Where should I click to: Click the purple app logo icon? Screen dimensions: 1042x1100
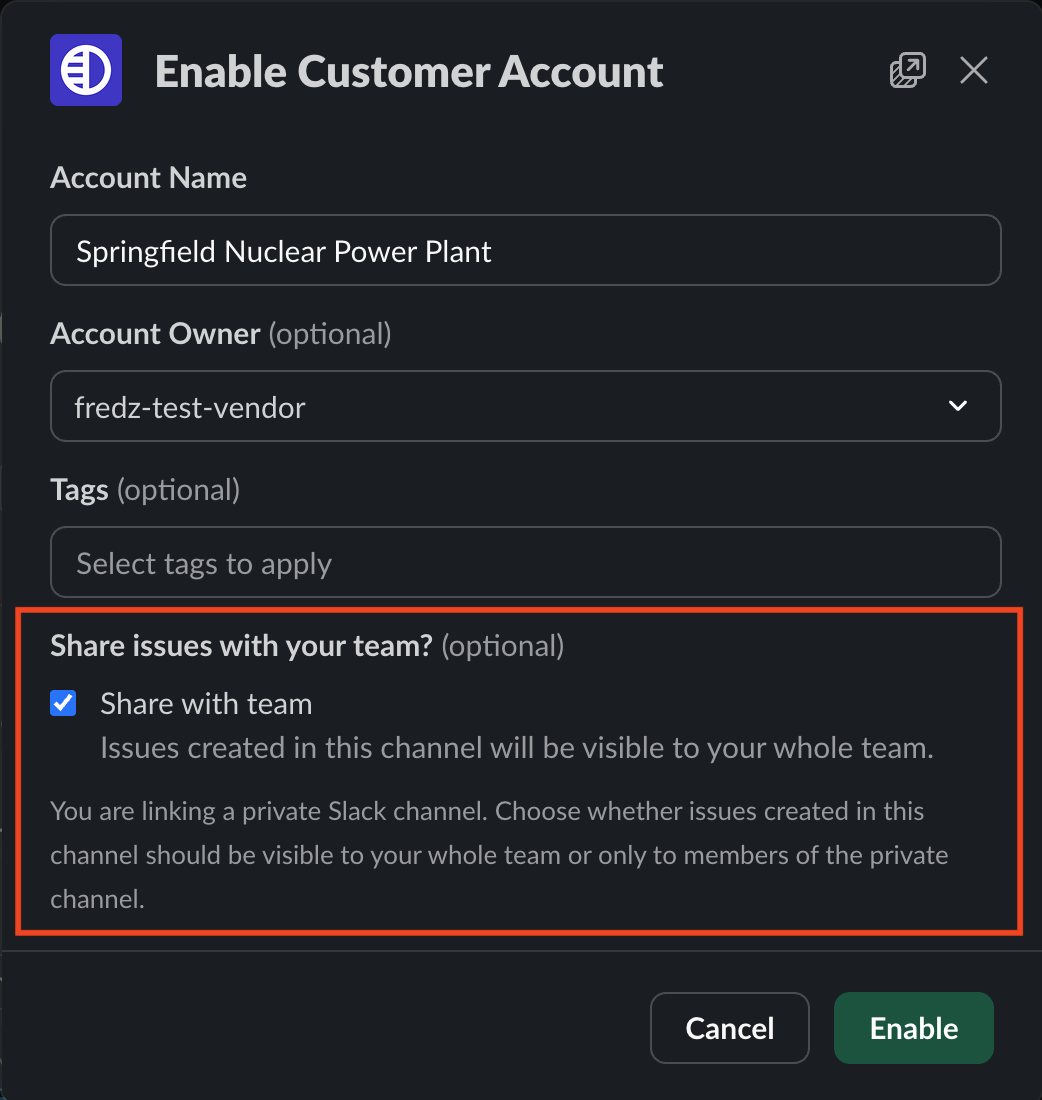86,70
